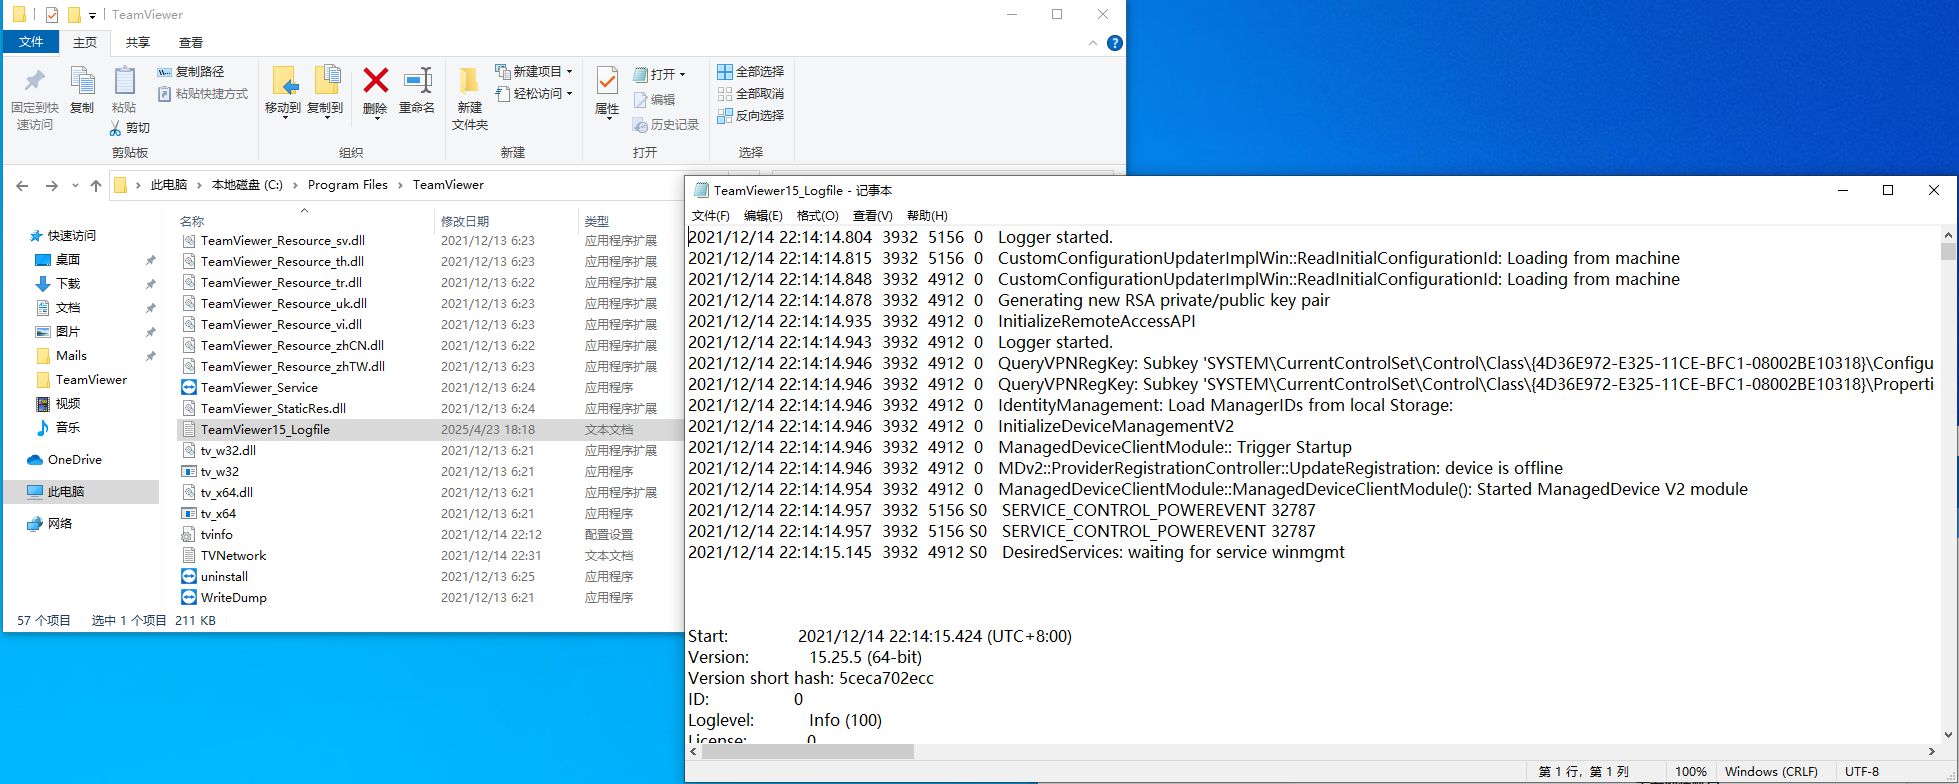Select OneDrive in navigation pane
This screenshot has height=784, width=1959.
click(x=75, y=460)
